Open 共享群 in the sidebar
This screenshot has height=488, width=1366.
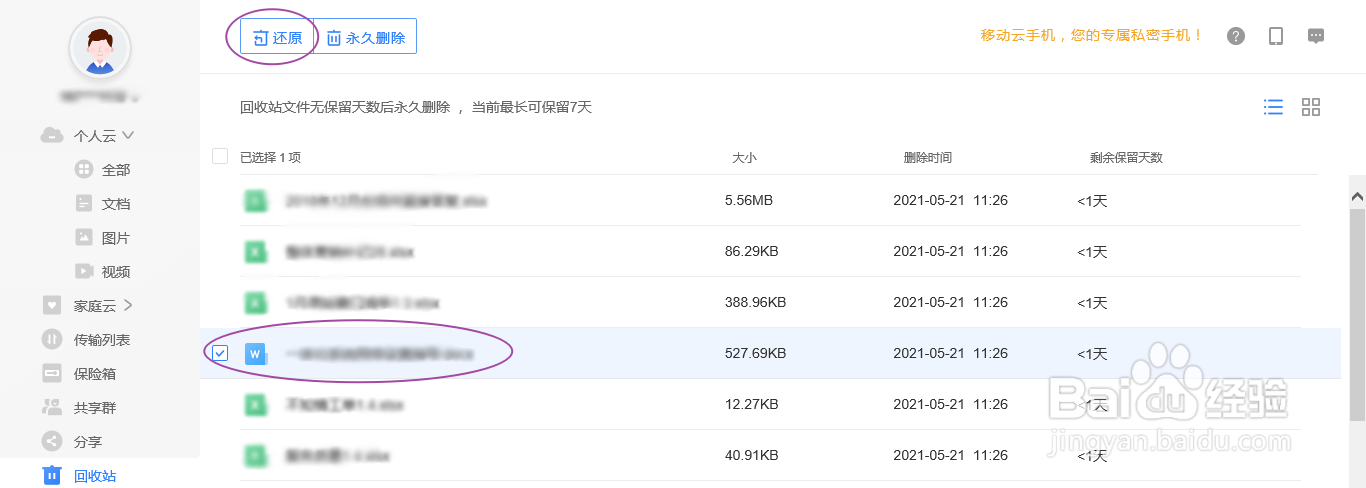coord(94,408)
